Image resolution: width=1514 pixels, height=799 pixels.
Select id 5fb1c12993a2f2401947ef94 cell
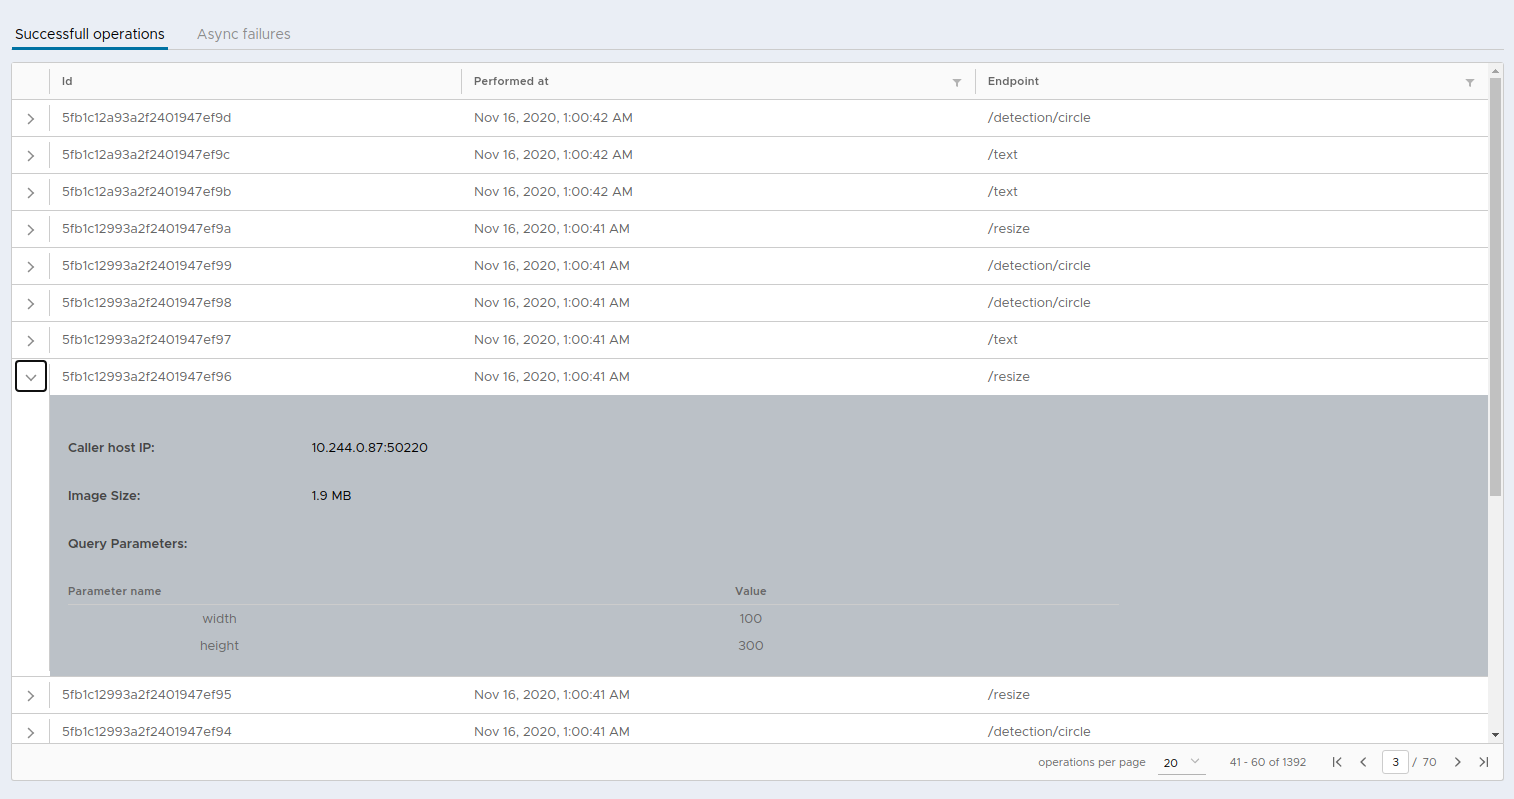pos(146,732)
